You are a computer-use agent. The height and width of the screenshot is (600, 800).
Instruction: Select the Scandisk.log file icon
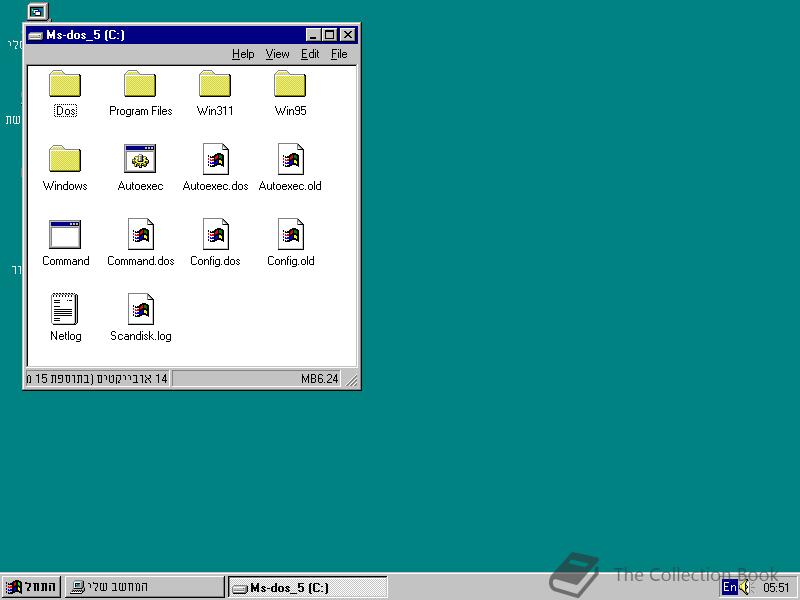[x=140, y=309]
